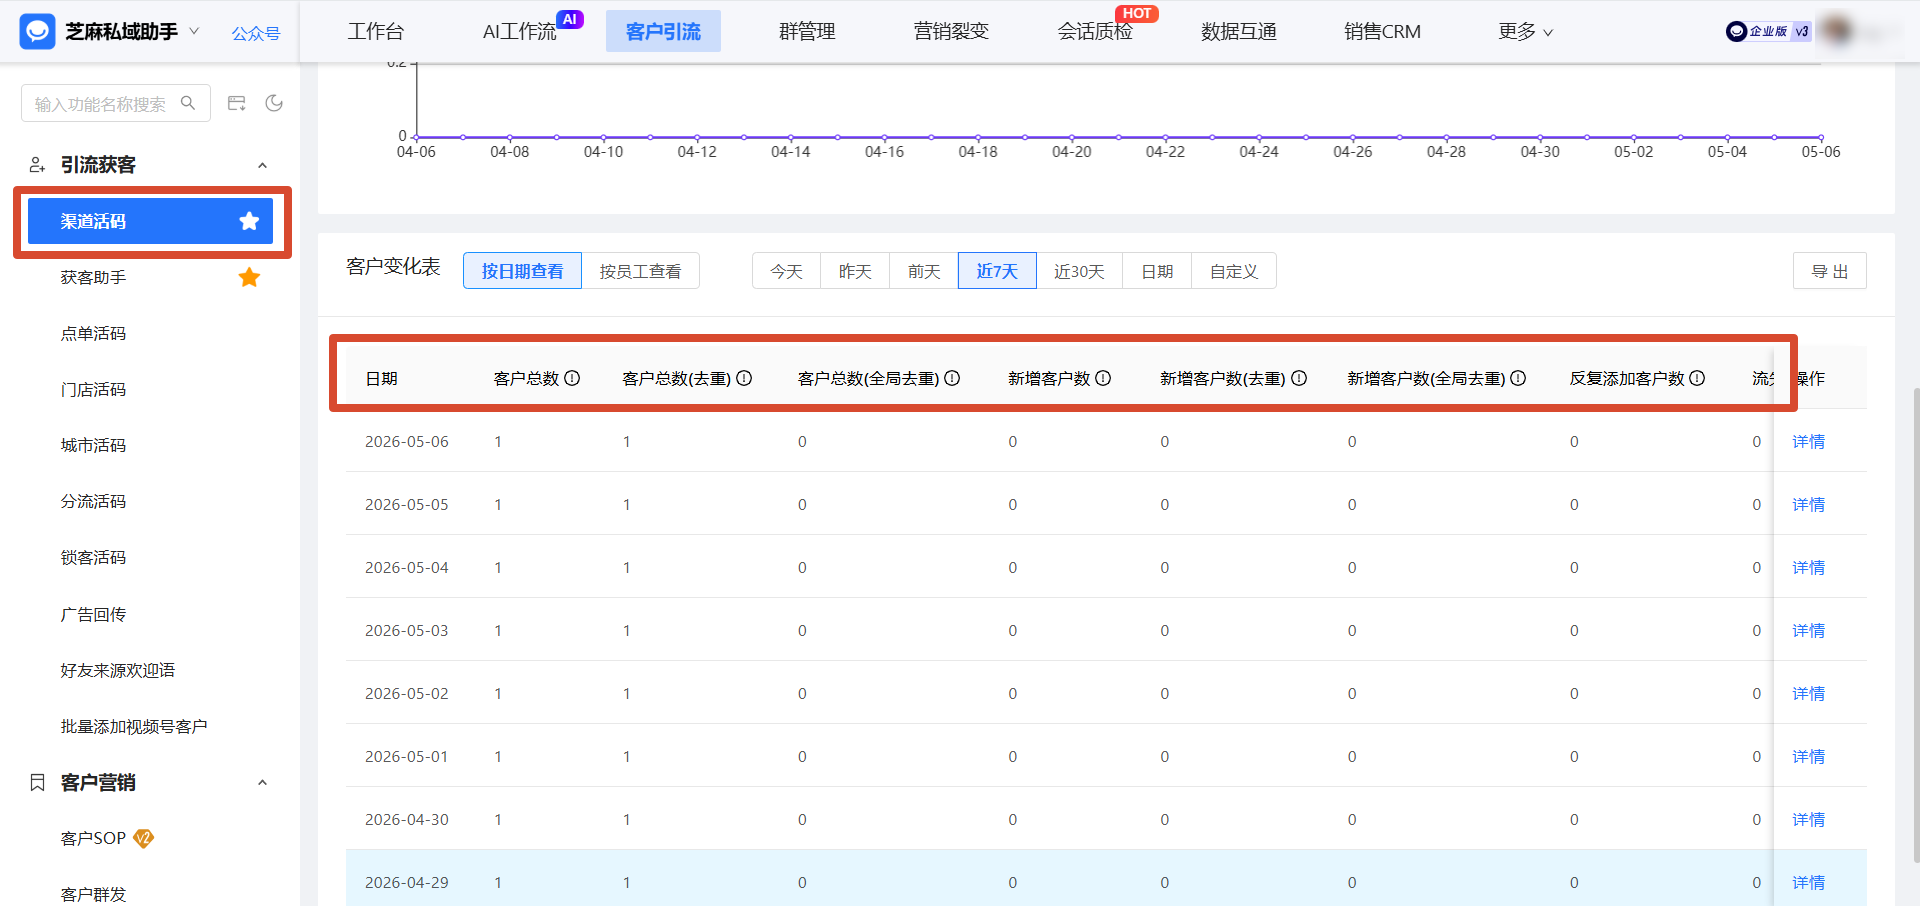Image resolution: width=1920 pixels, height=906 pixels.
Task: Open 分流活码 in the sidebar
Action: coord(93,501)
